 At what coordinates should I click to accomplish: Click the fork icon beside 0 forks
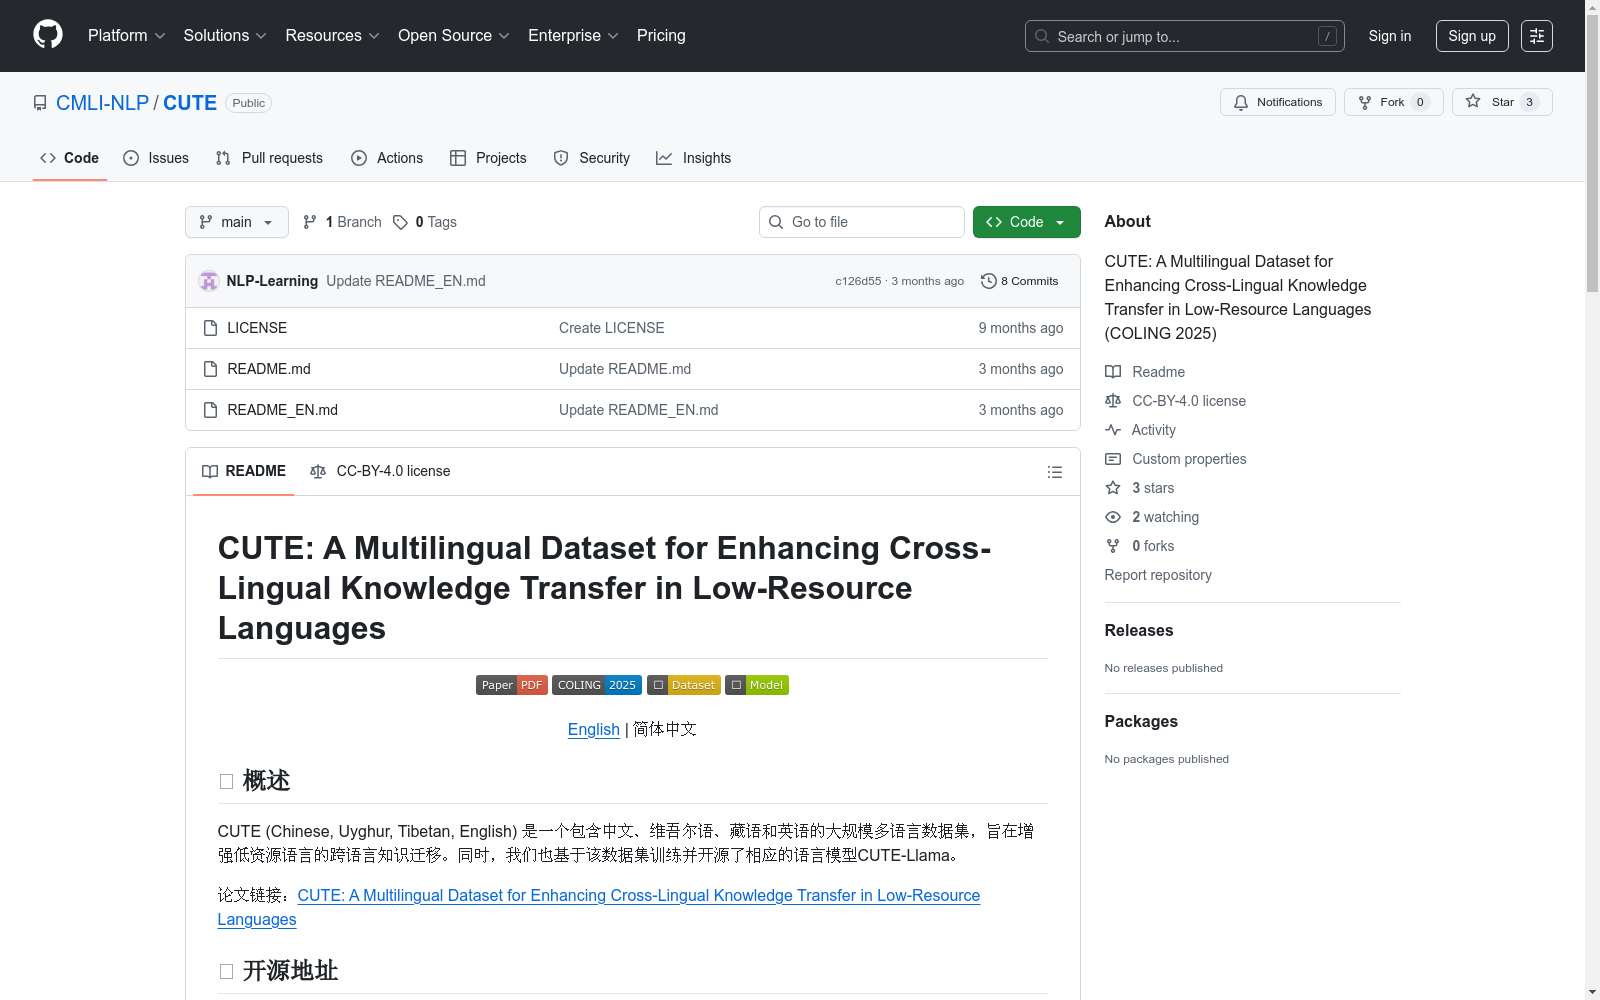[1113, 546]
